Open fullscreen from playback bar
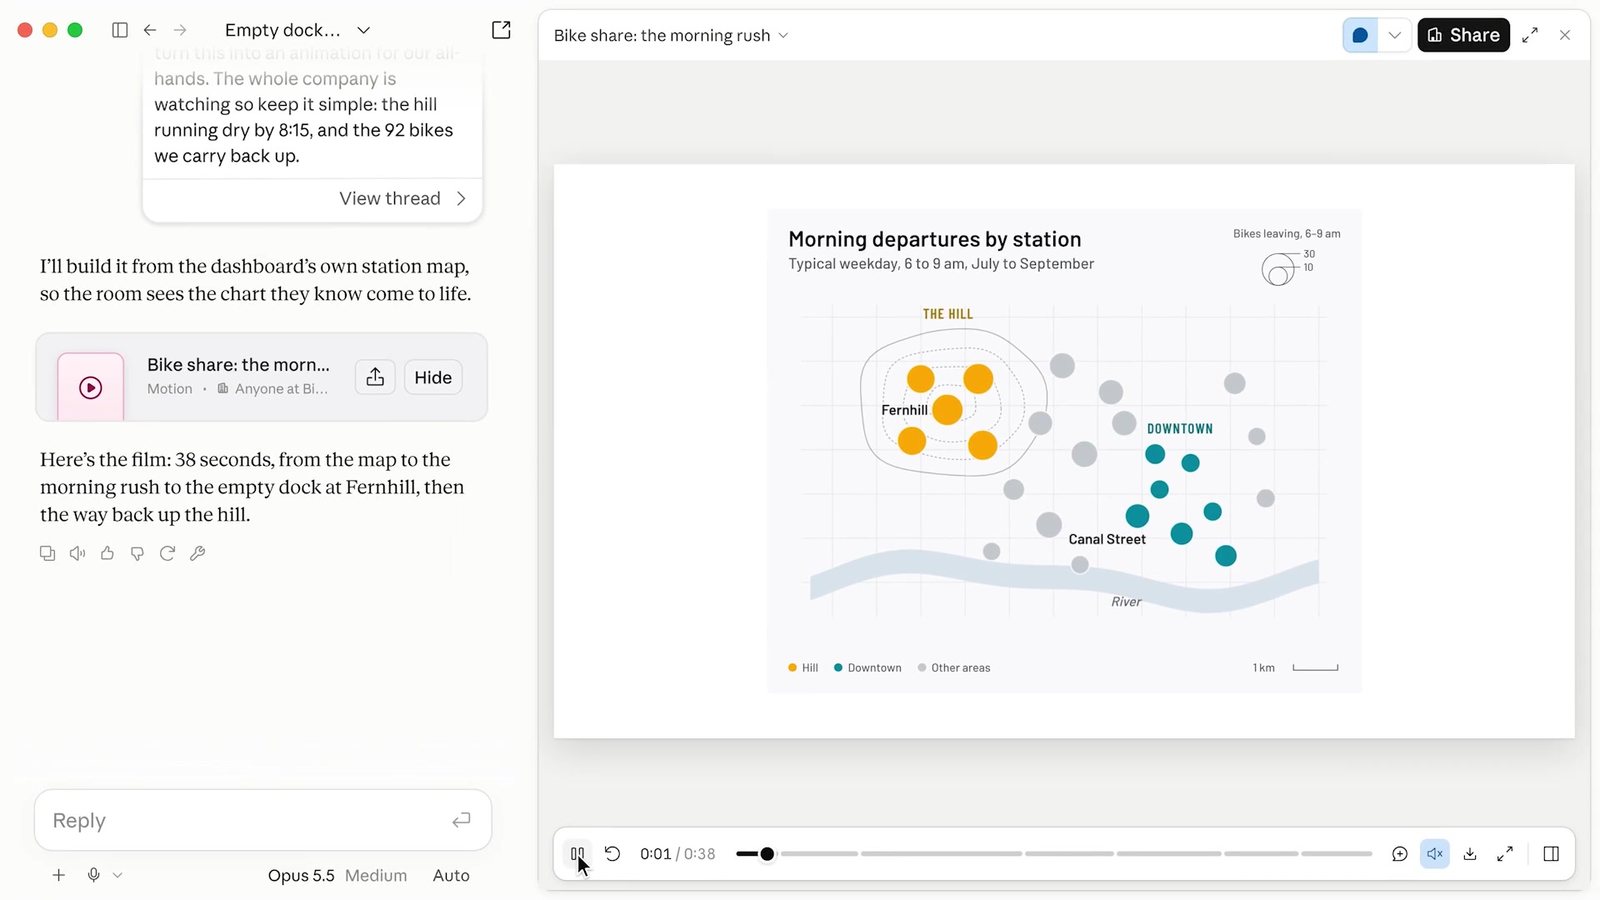 click(1505, 854)
